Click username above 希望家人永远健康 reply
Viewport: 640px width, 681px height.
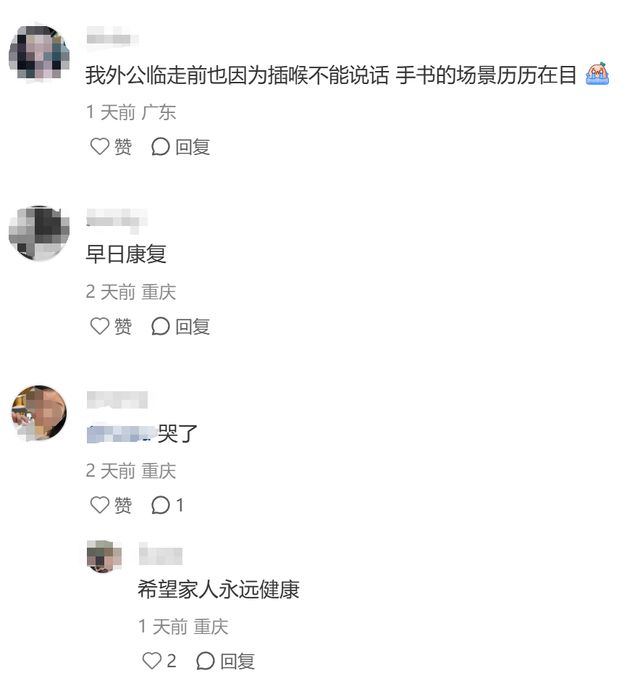(160, 555)
